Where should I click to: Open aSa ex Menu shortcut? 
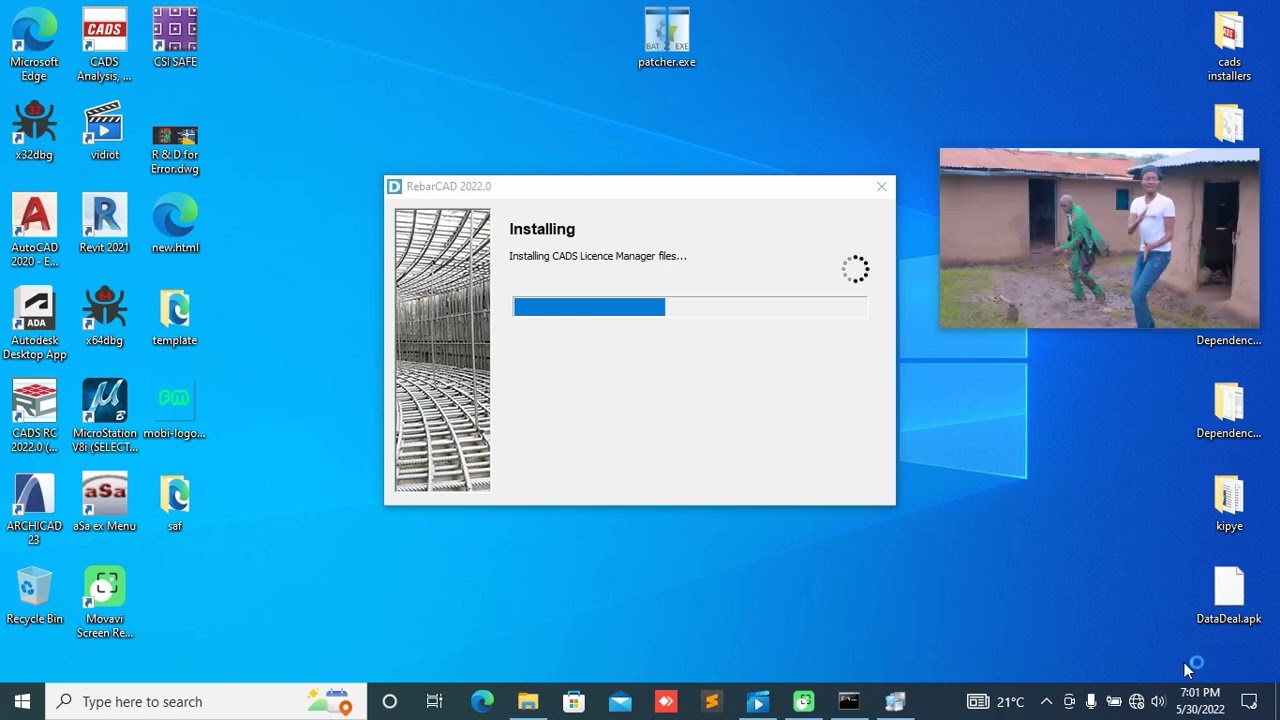pos(104,502)
